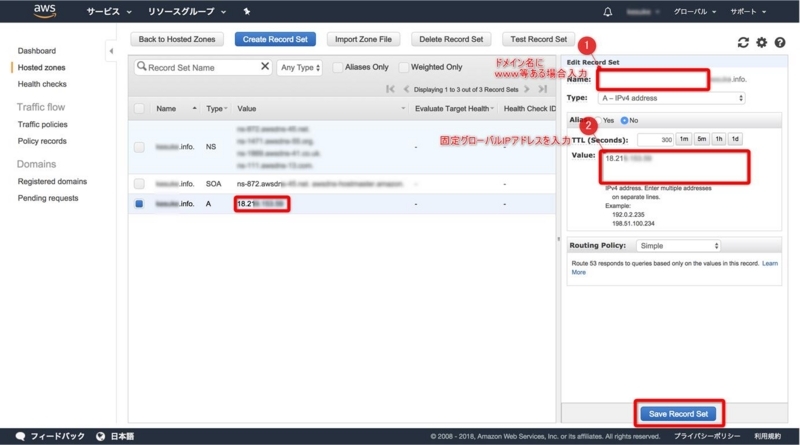
Task: Open the notifications bell
Action: tap(608, 11)
